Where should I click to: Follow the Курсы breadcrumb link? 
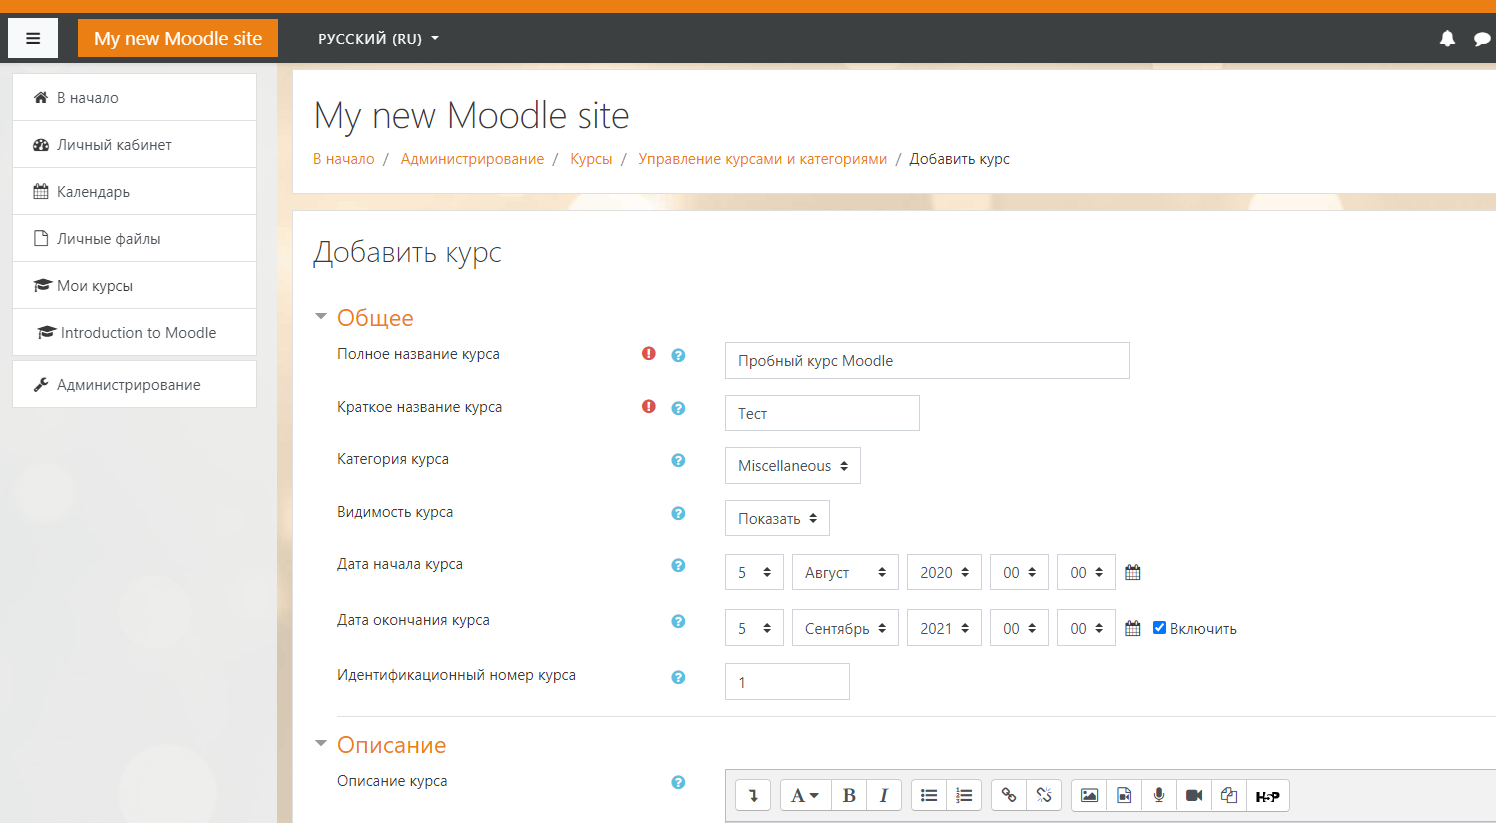(x=591, y=159)
